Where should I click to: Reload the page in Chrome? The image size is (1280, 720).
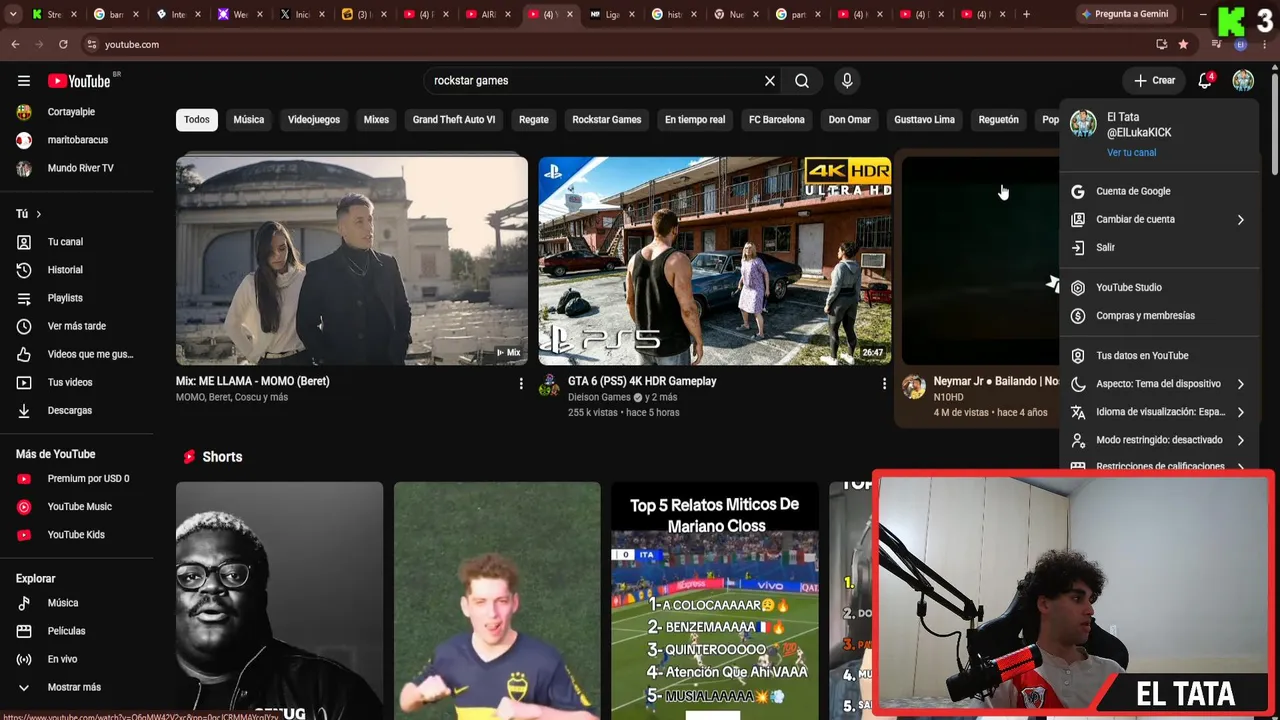tap(63, 45)
